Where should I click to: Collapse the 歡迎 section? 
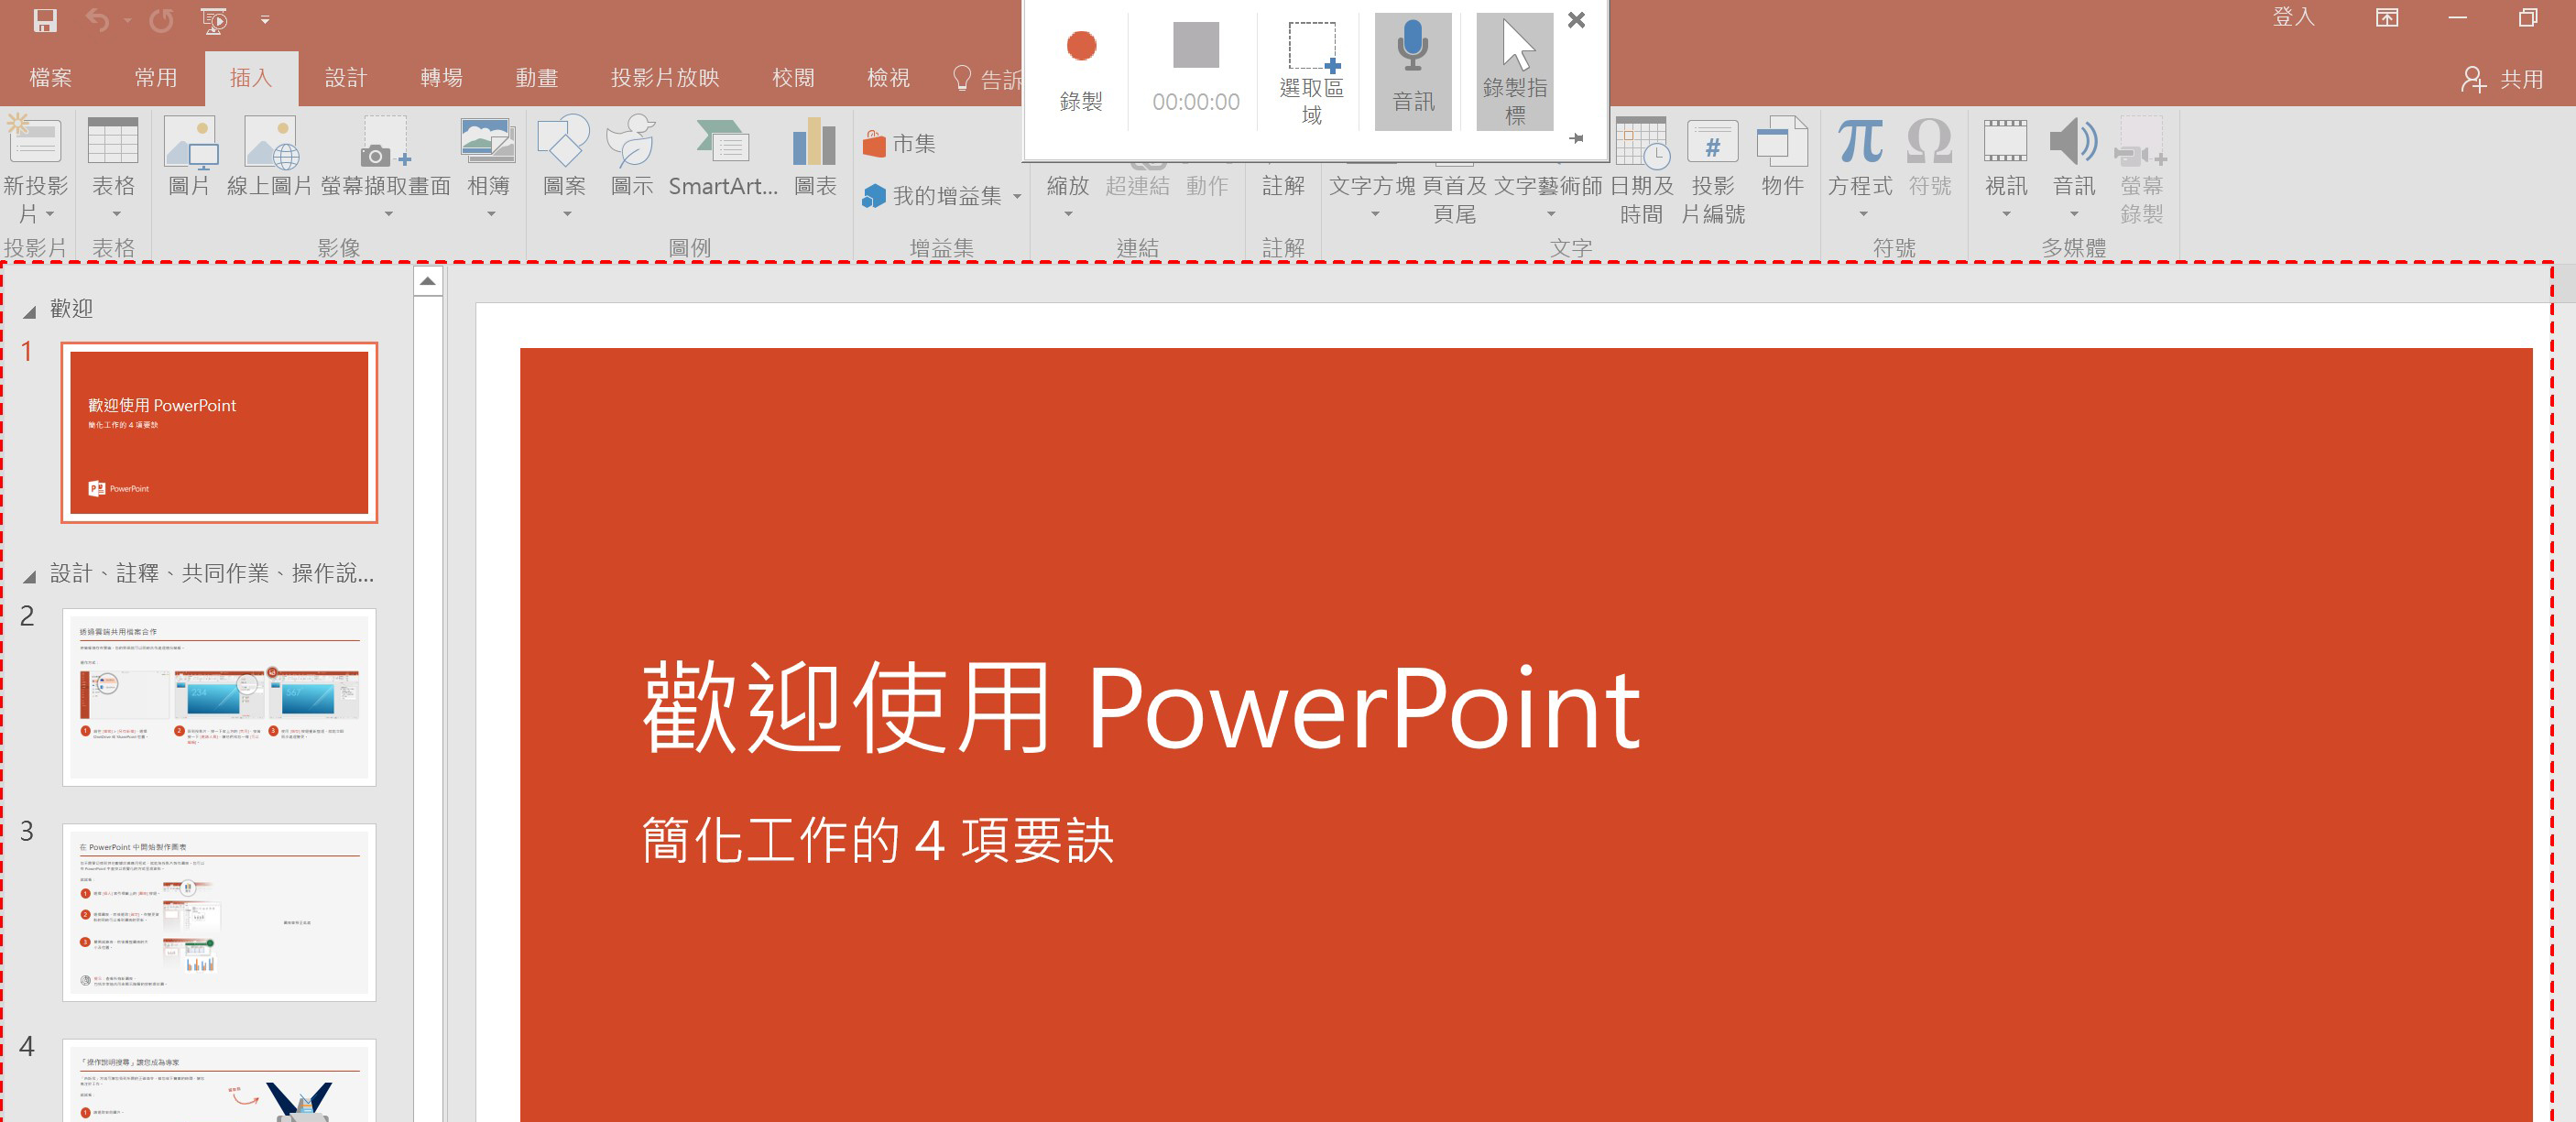click(x=30, y=312)
